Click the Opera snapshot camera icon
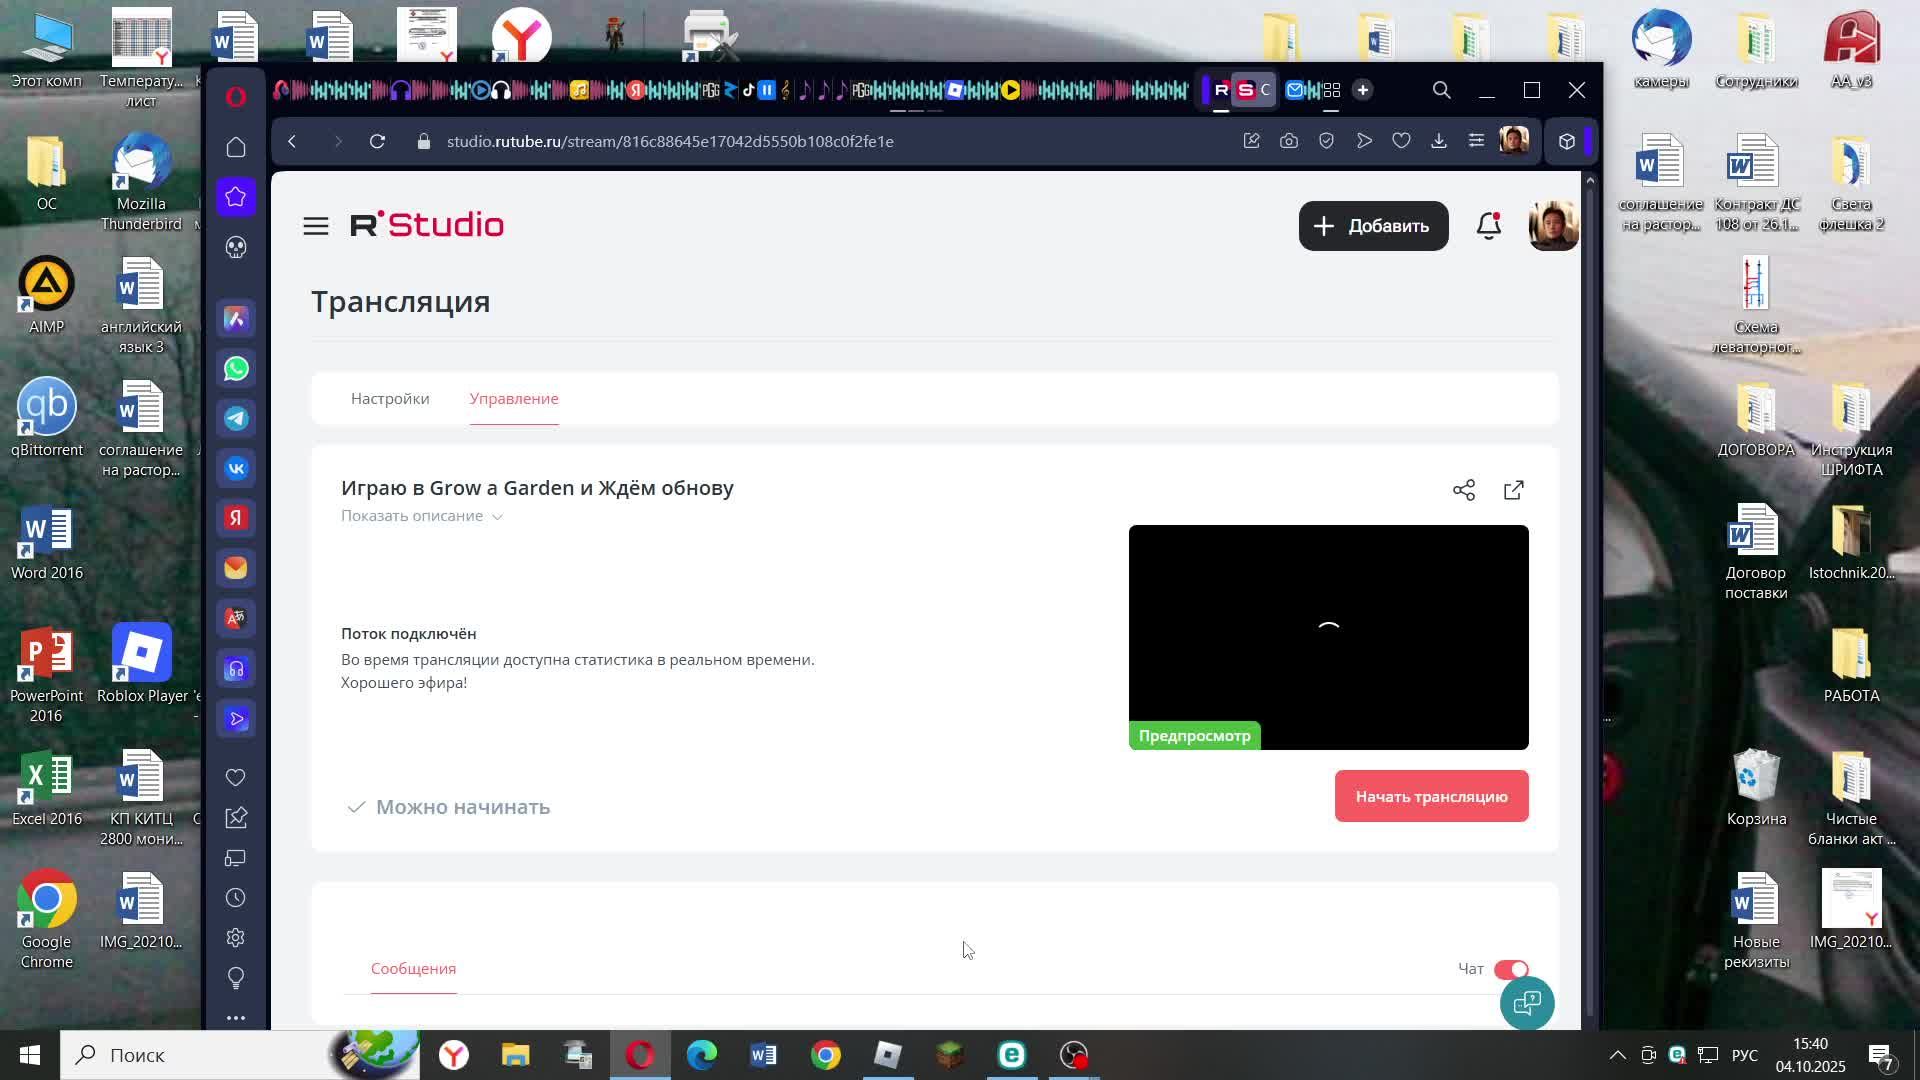The height and width of the screenshot is (1080, 1920). [x=1289, y=142]
